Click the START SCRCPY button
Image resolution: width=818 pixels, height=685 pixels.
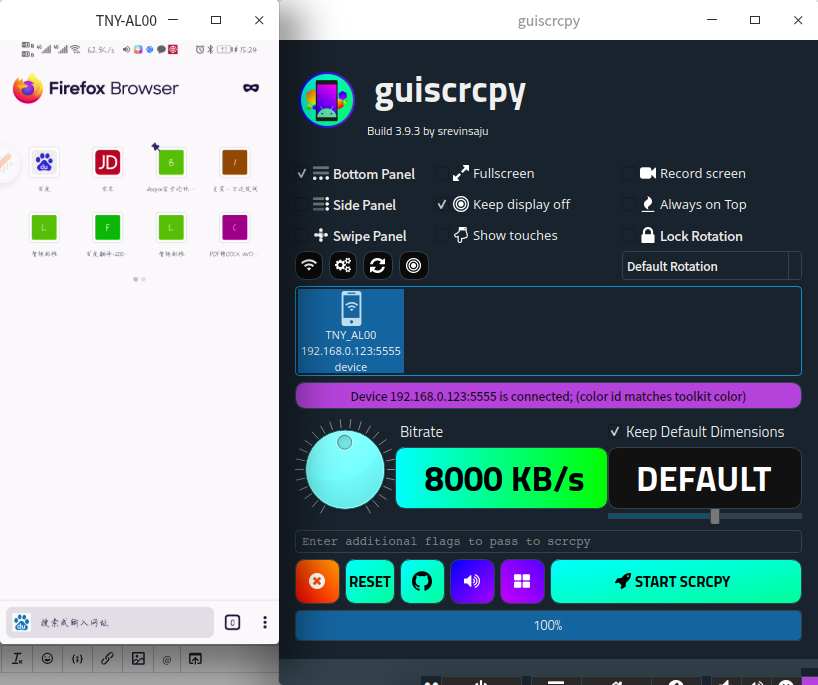pos(676,581)
